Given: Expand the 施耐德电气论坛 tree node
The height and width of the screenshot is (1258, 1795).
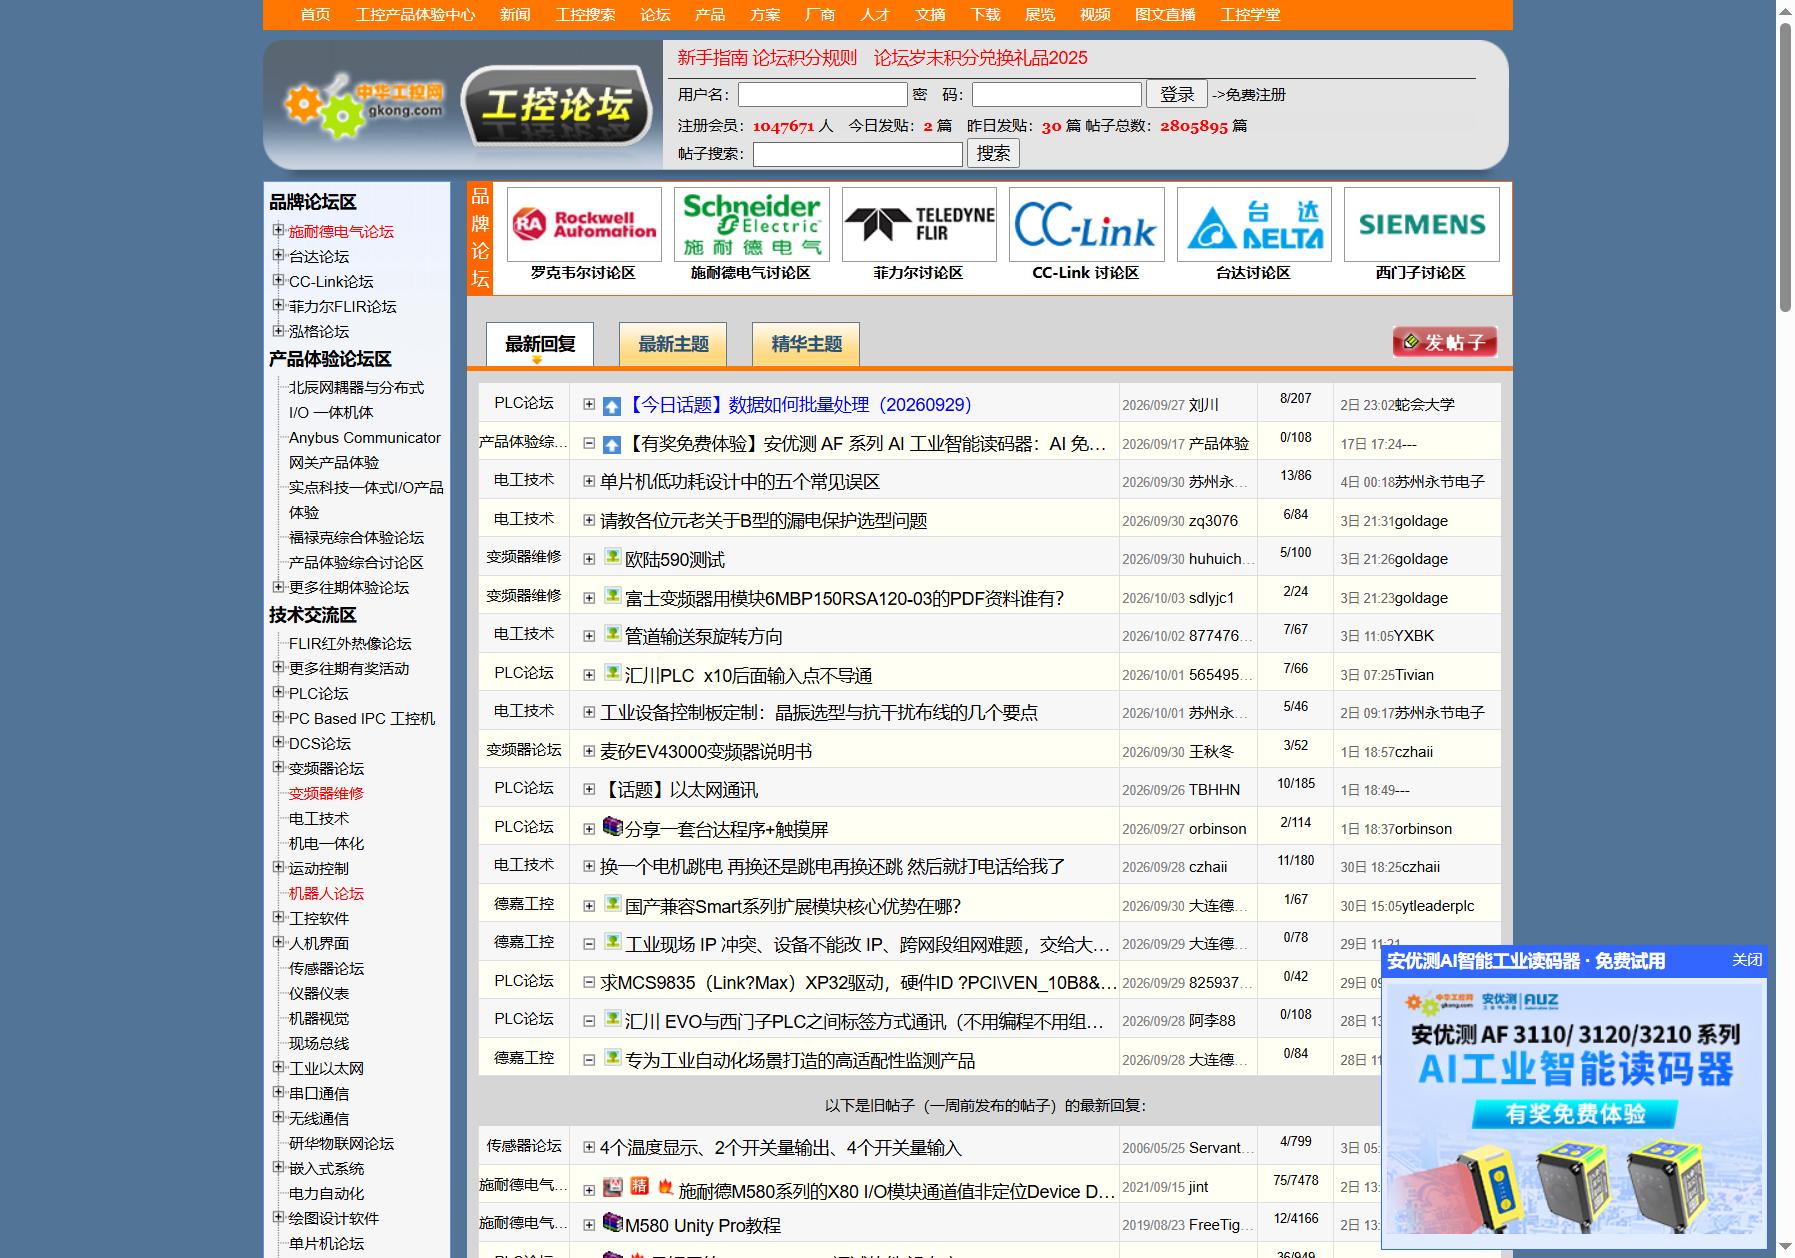Looking at the screenshot, I should (x=279, y=230).
